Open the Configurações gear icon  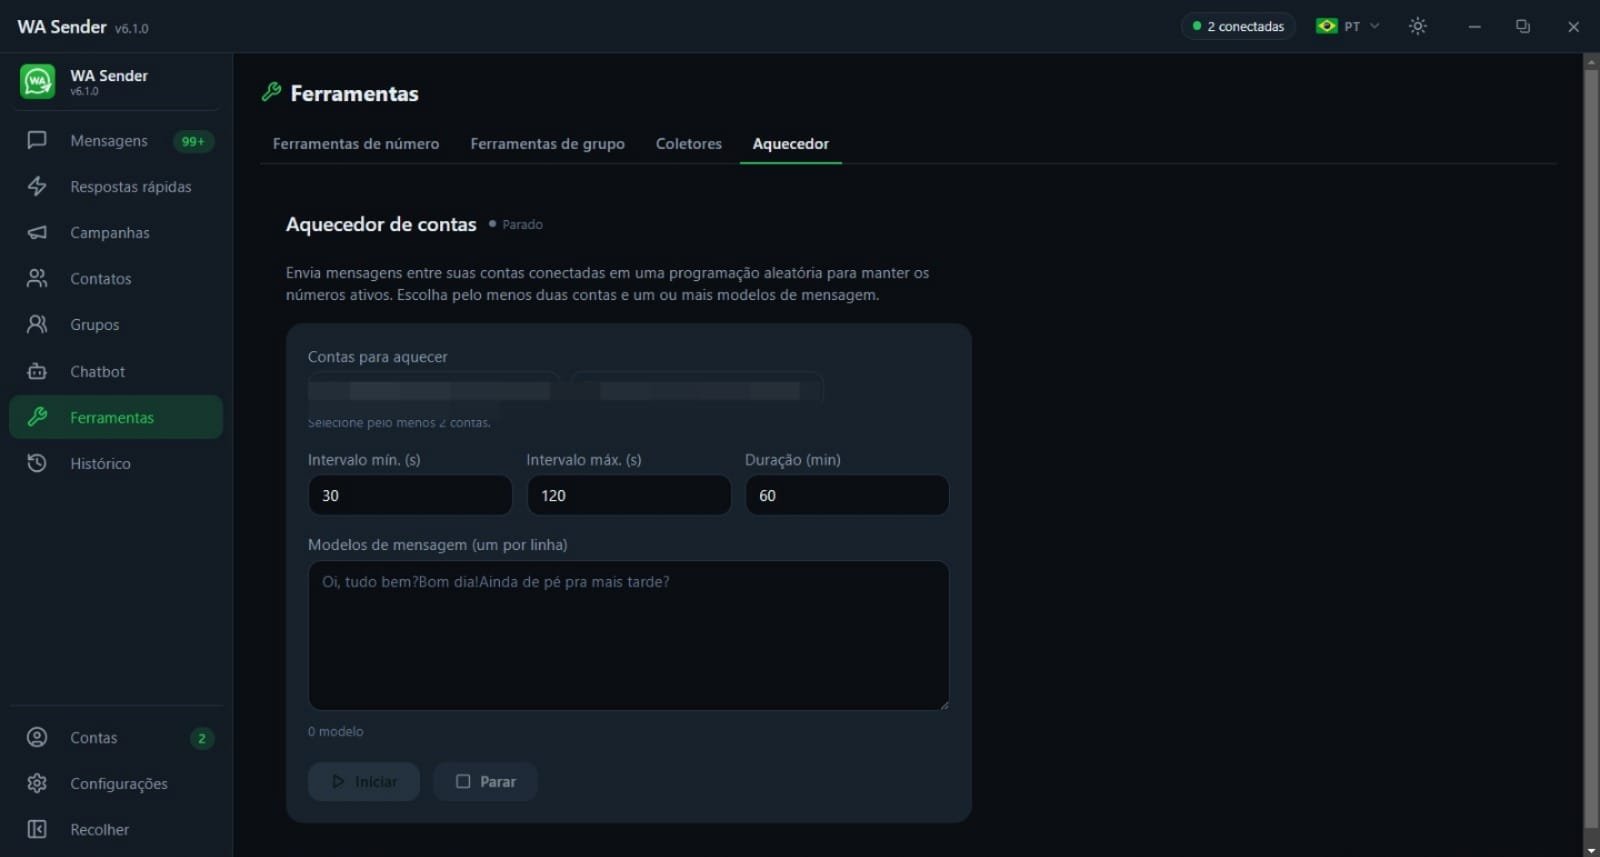click(37, 783)
